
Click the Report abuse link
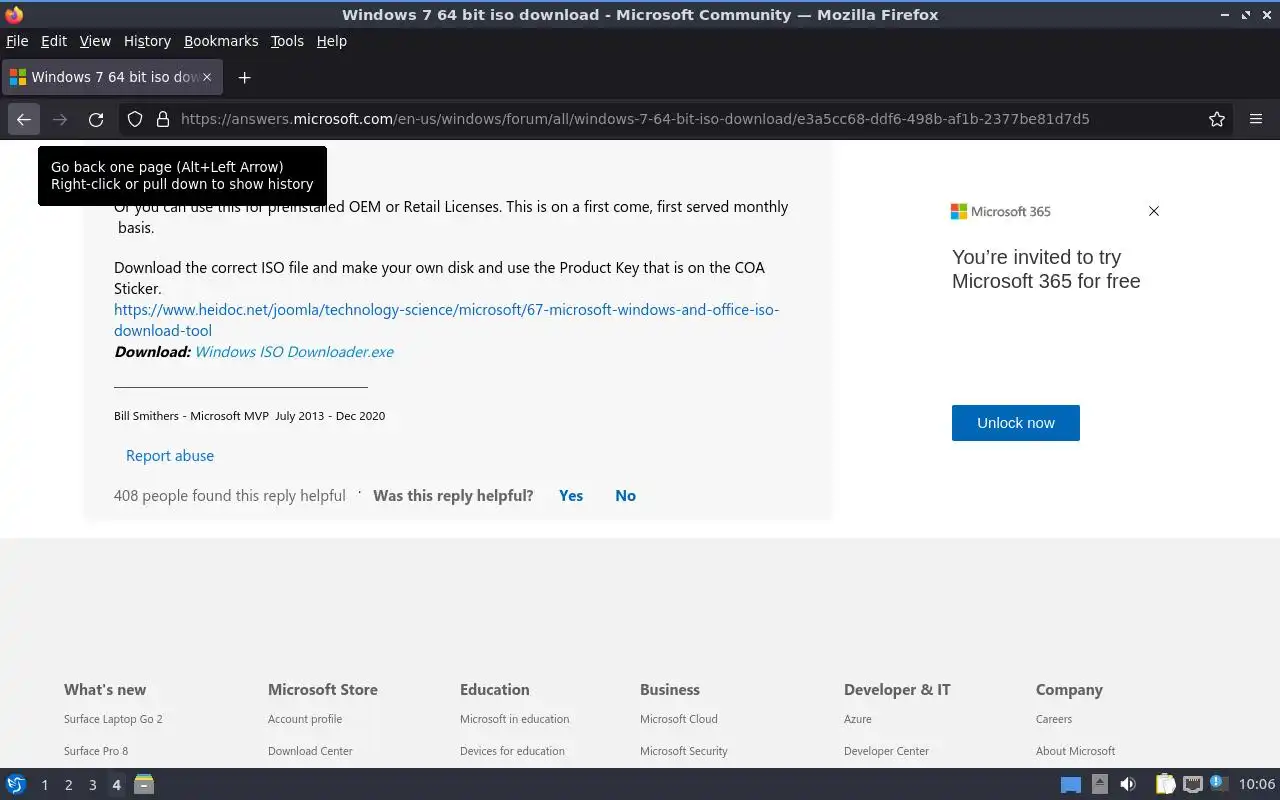tap(170, 456)
